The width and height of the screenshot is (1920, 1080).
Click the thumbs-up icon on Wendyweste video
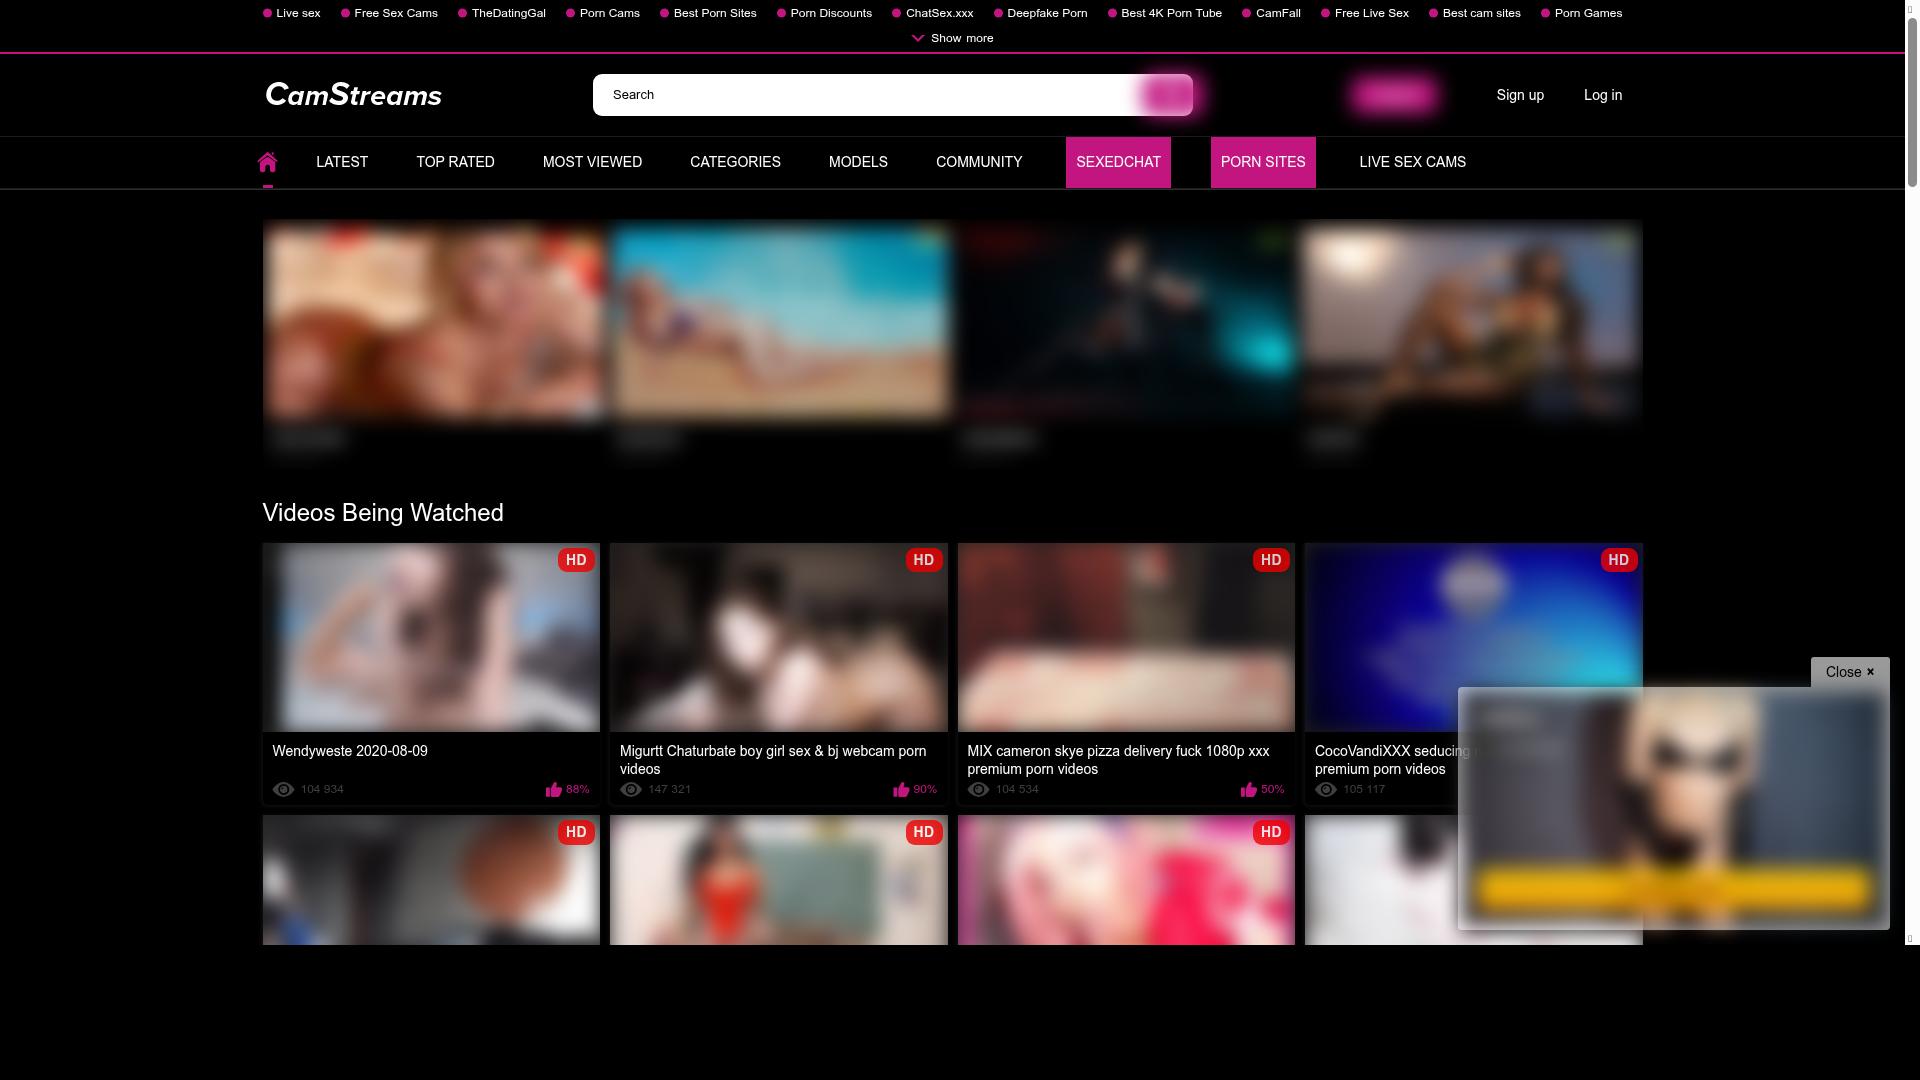click(554, 789)
